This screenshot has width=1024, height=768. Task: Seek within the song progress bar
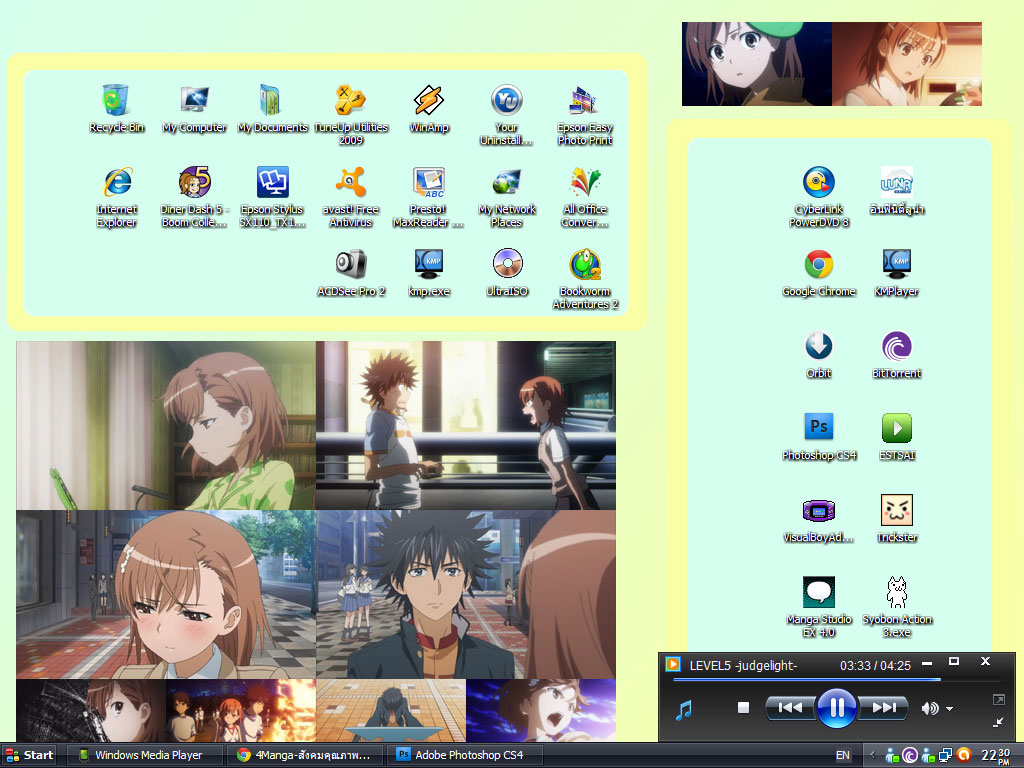point(836,680)
